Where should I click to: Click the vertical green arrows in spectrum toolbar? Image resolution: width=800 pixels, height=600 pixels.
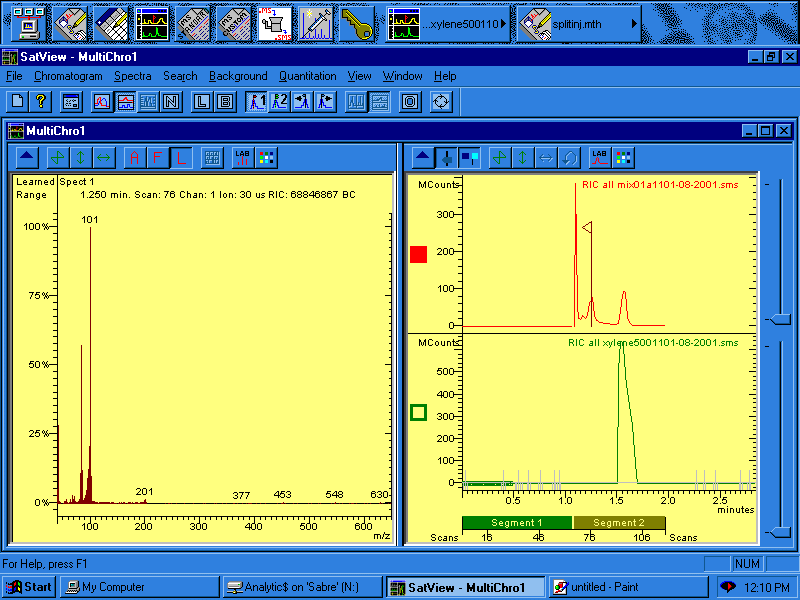coord(81,158)
